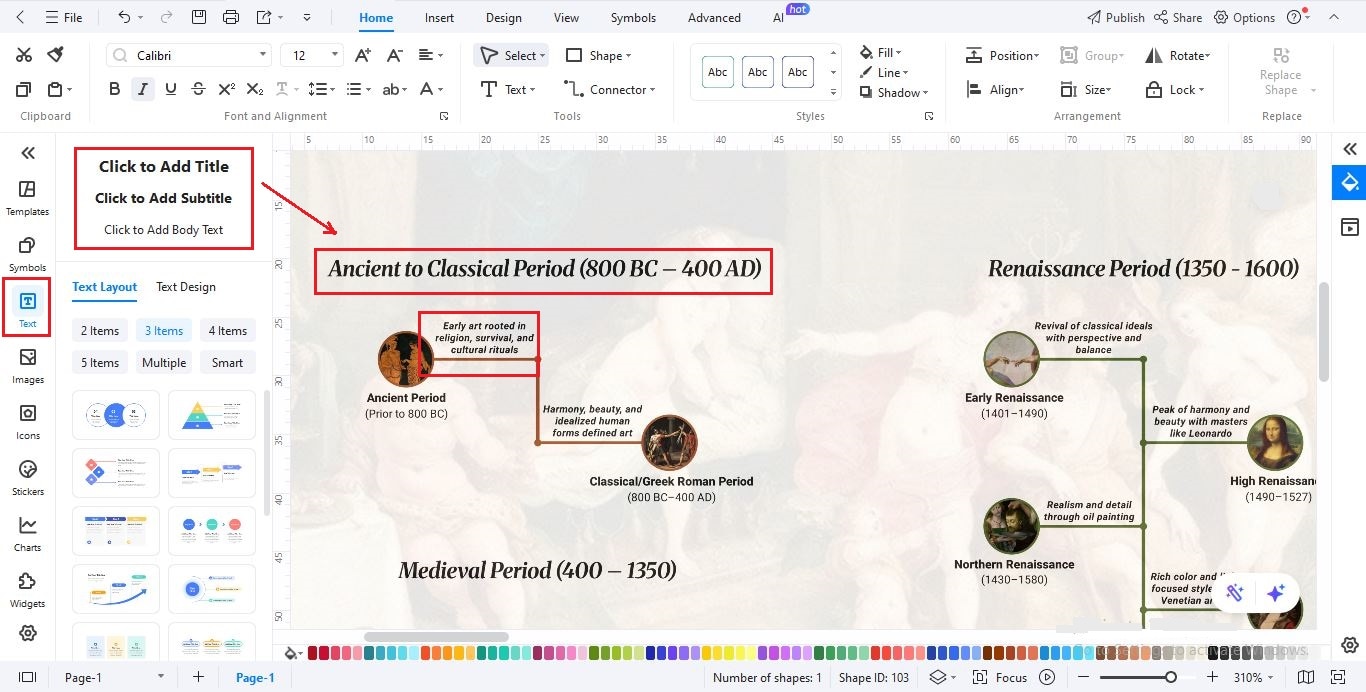The width and height of the screenshot is (1366, 692).
Task: Switch to the Text Design tab
Action: 186,287
